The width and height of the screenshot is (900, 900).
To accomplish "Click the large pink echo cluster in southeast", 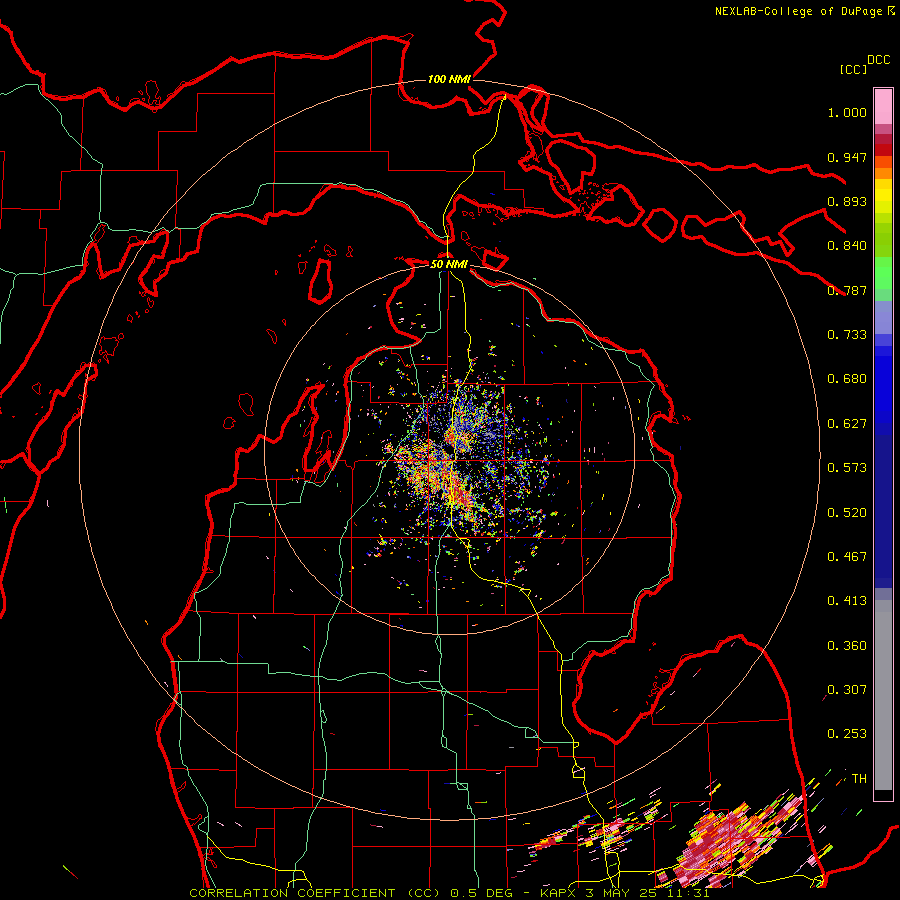I will (x=728, y=839).
